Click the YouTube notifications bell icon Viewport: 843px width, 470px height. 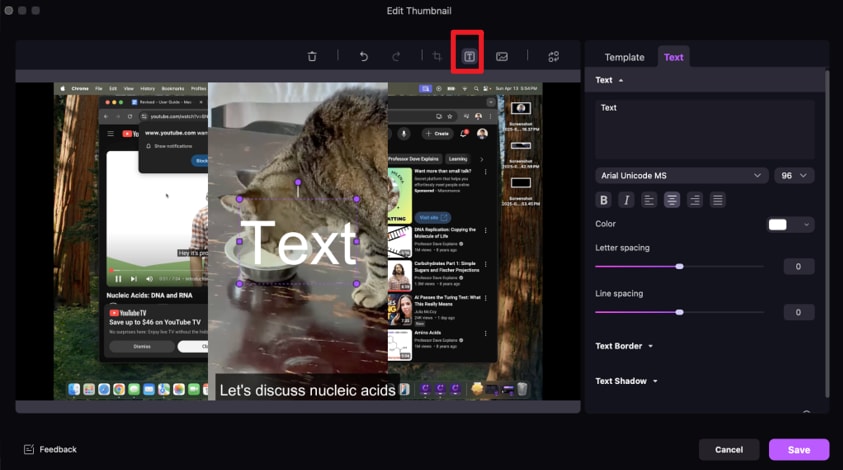pos(463,133)
